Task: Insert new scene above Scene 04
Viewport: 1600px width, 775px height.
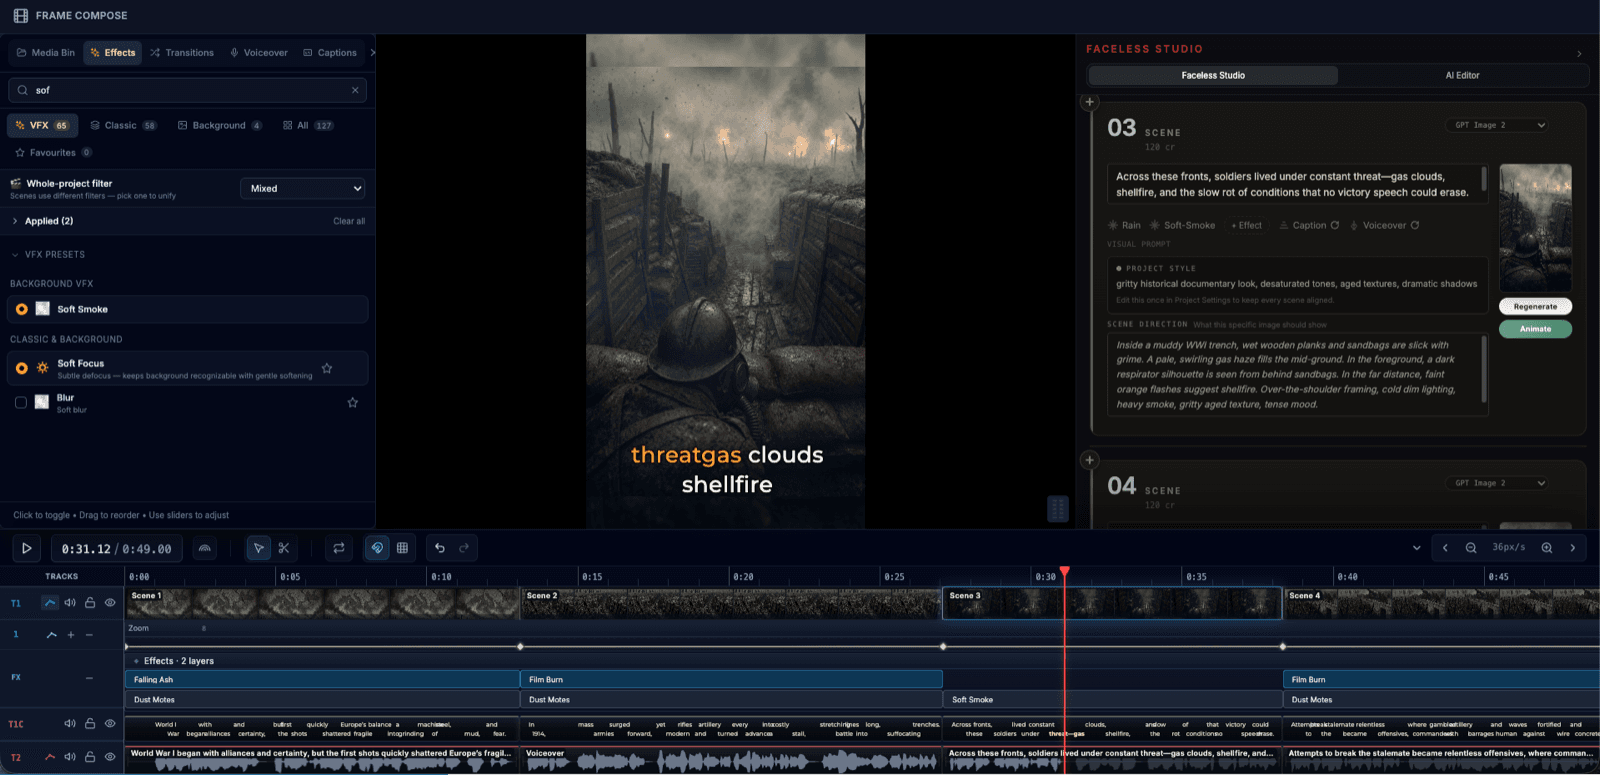Action: (1090, 460)
